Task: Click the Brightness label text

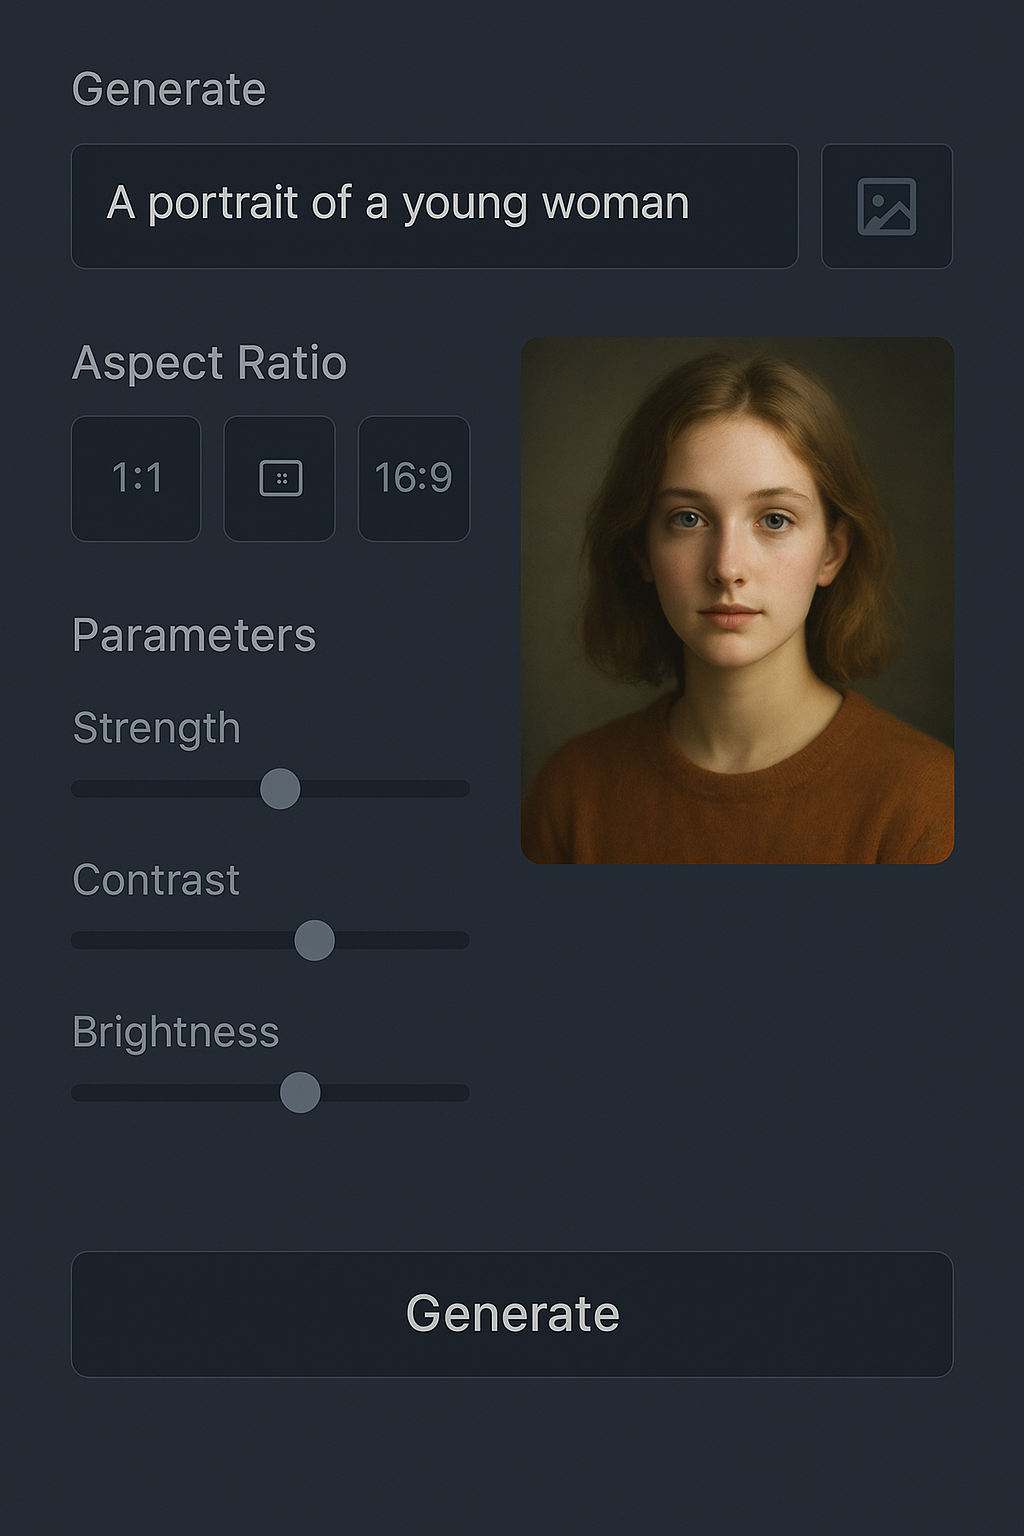Action: coord(176,1032)
